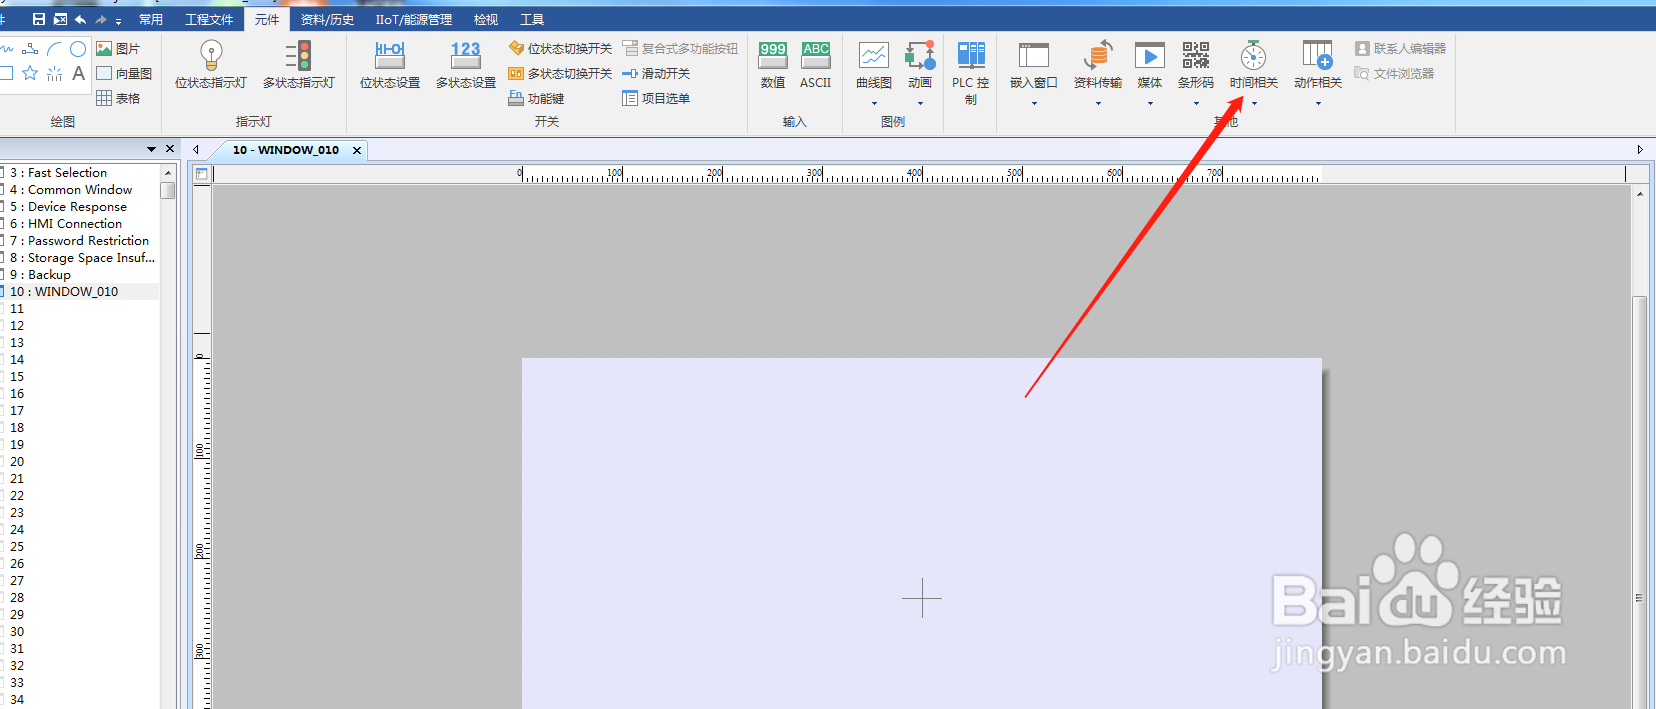Image resolution: width=1656 pixels, height=709 pixels.
Task: Add an ASCII input object
Action: point(816,65)
